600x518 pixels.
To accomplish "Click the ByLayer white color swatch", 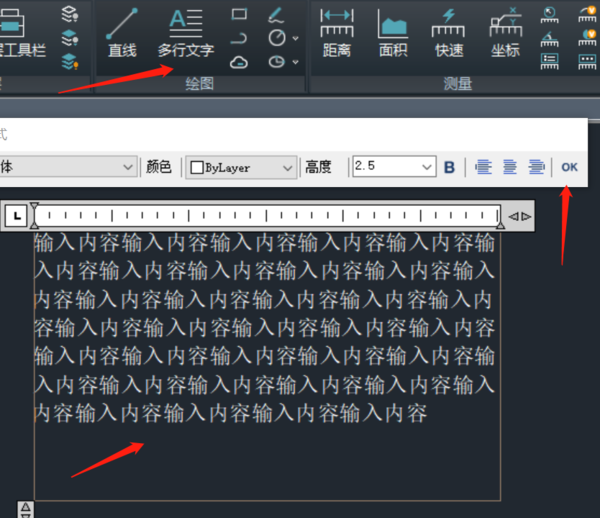I will 197,168.
